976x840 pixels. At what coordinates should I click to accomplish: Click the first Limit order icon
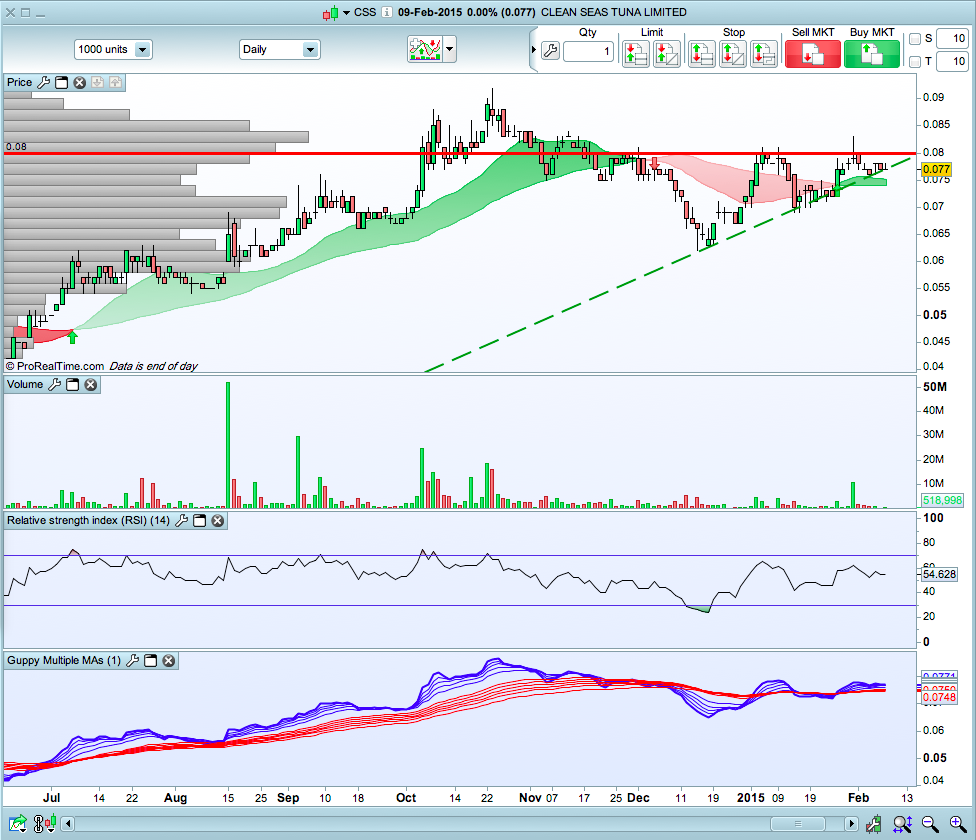tap(636, 54)
